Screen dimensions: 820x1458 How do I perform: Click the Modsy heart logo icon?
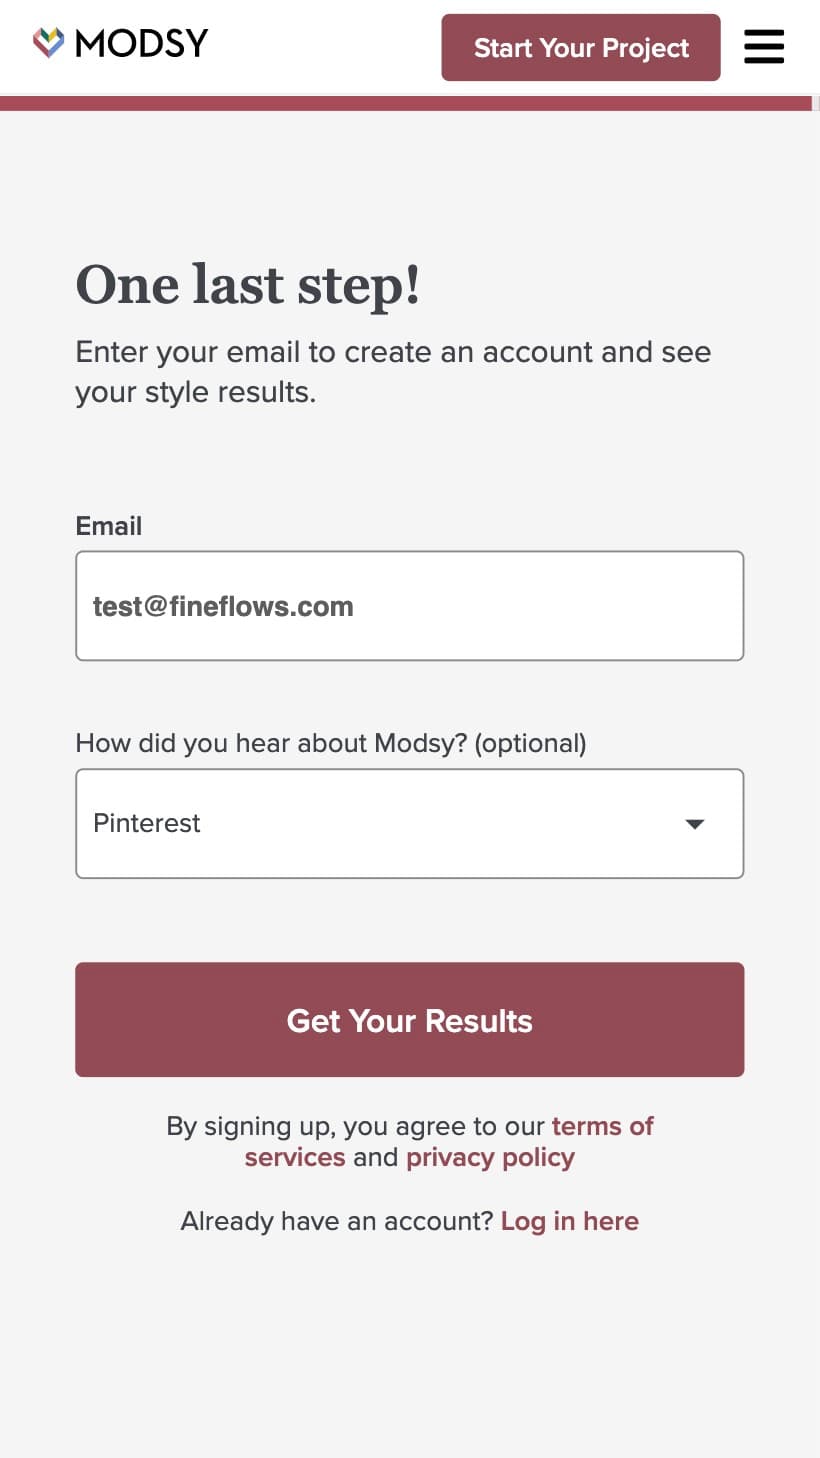pos(48,43)
